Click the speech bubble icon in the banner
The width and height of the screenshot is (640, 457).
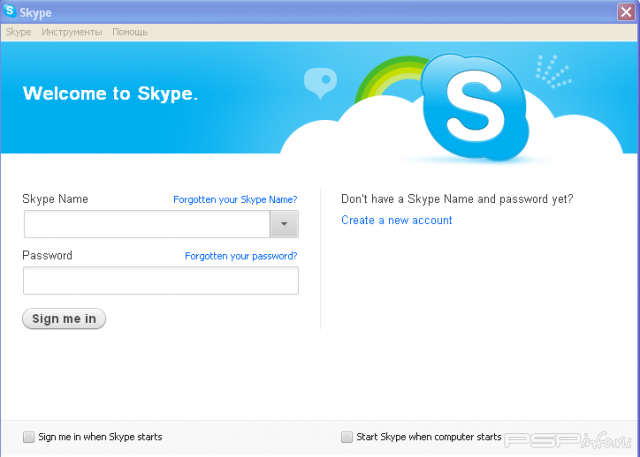pyautogui.click(x=321, y=83)
